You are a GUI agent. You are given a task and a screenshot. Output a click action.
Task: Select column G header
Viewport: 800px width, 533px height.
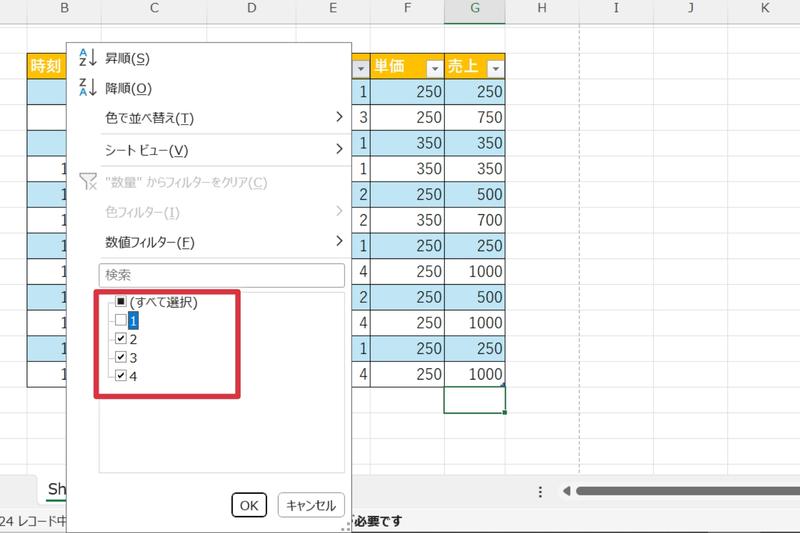click(x=474, y=9)
